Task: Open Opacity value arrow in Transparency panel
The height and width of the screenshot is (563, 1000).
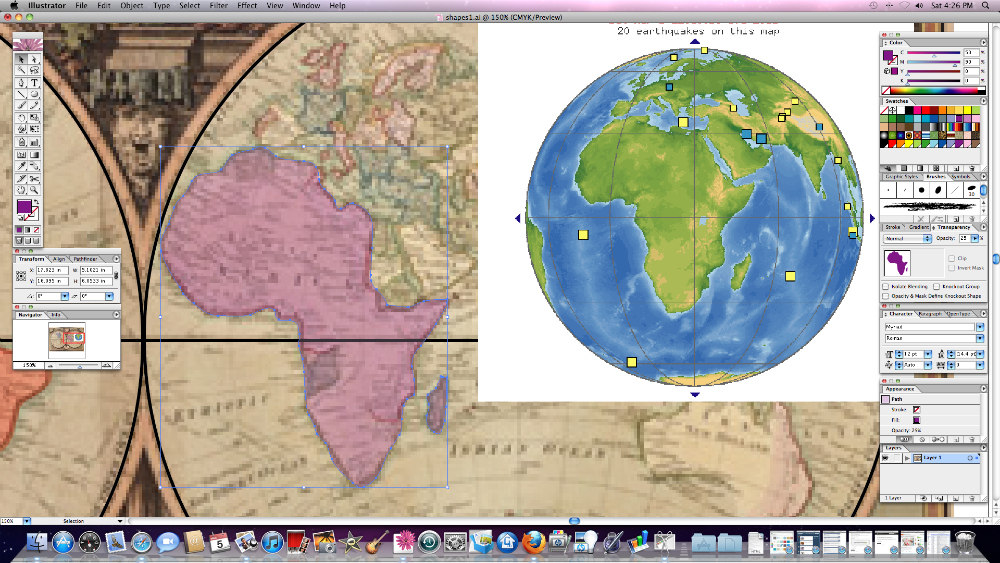Action: tap(974, 238)
